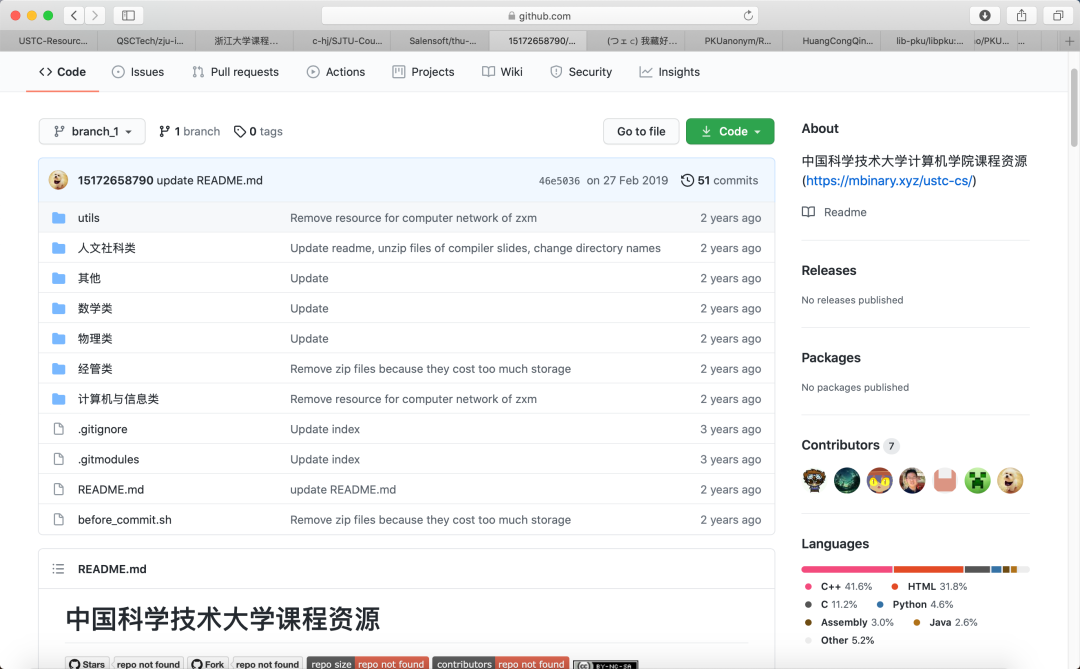Open README table of contents list icon
Viewport: 1080px width, 669px height.
(x=59, y=569)
